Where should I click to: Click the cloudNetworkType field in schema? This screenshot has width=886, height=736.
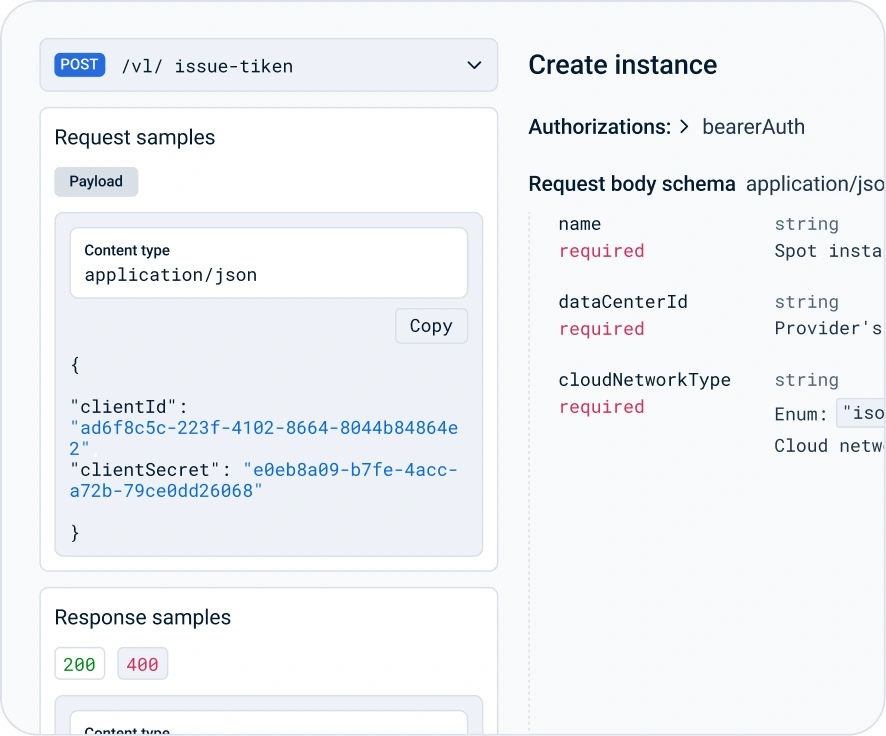pos(644,380)
